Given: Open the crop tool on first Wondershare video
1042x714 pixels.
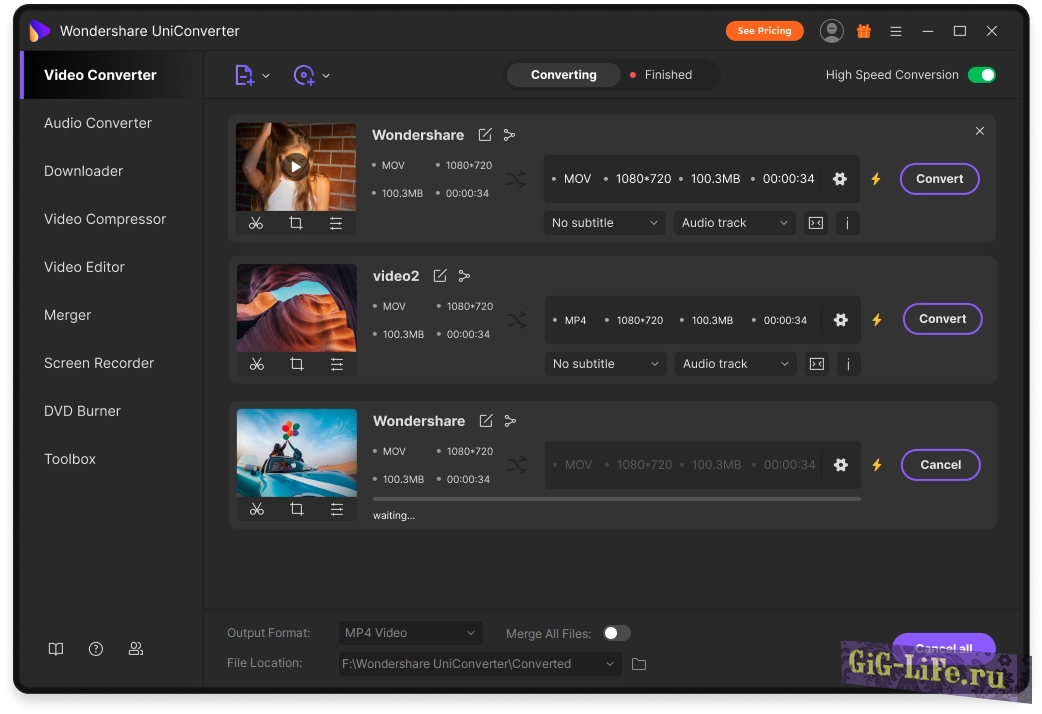Looking at the screenshot, I should point(296,223).
